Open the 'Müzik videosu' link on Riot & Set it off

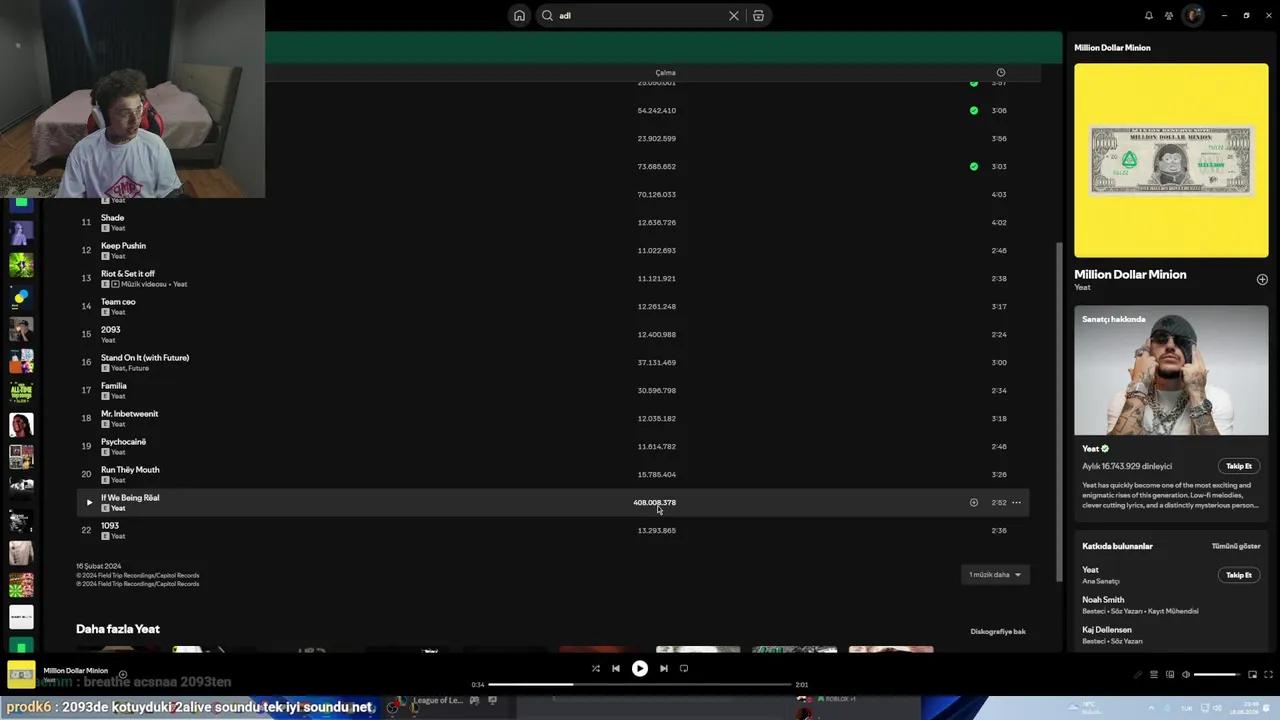click(145, 284)
